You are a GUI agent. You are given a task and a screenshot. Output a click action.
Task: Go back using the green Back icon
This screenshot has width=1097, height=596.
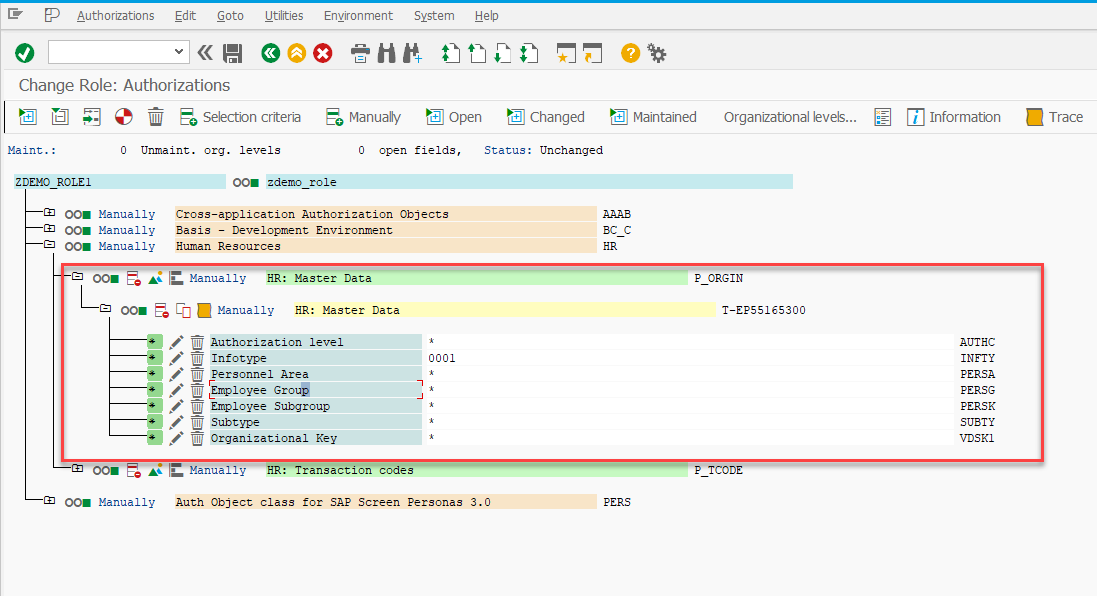click(271, 53)
